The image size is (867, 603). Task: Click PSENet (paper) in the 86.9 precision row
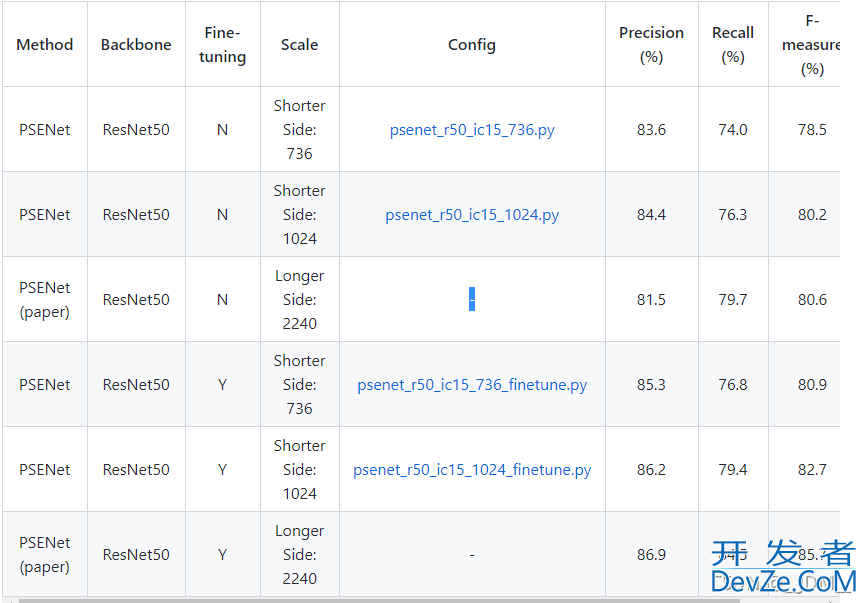tap(45, 555)
